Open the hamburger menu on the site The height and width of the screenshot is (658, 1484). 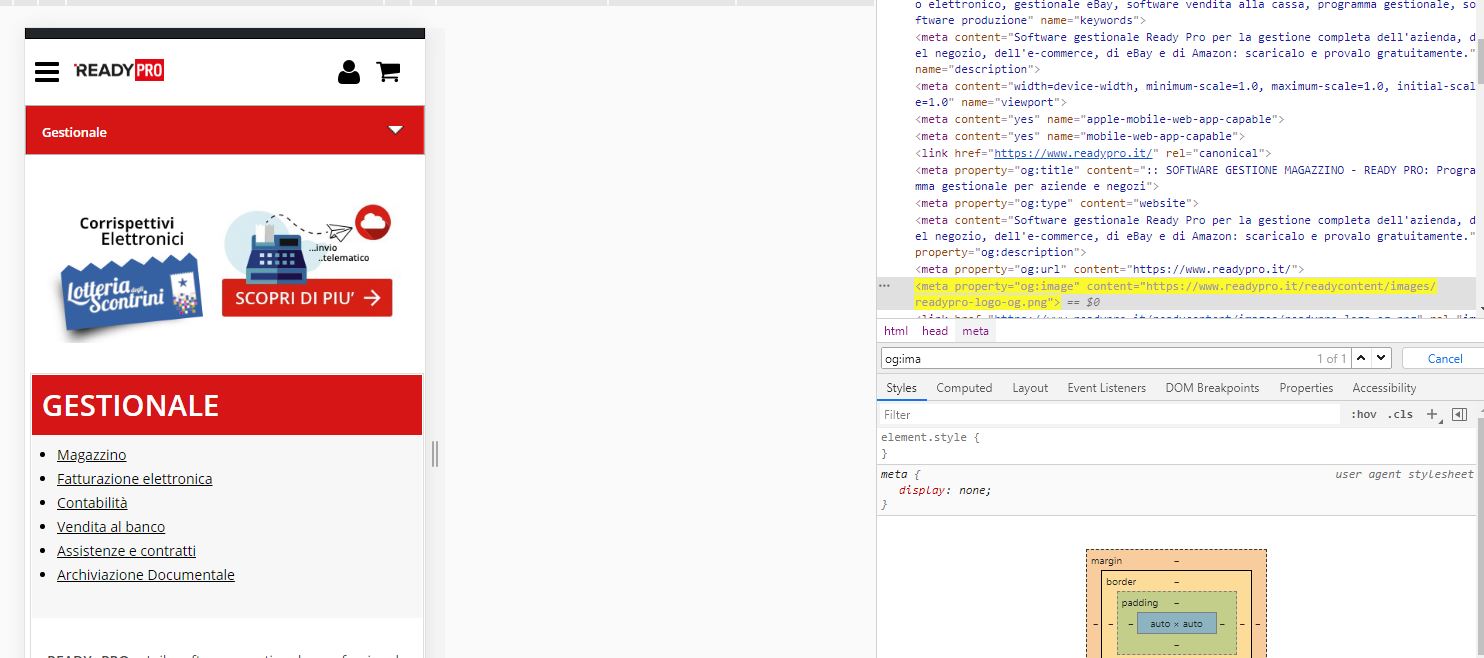47,72
